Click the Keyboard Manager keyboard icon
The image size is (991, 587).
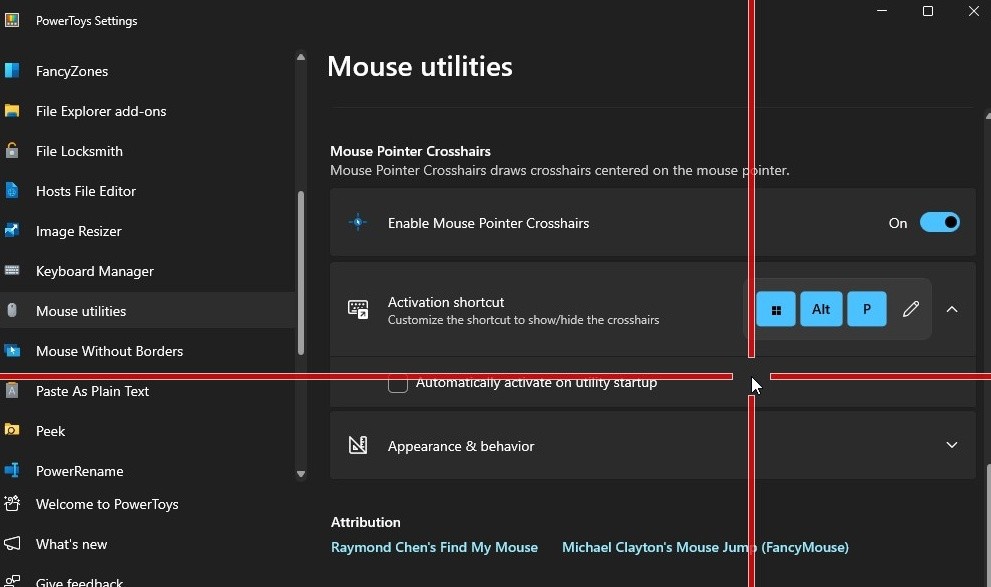tap(12, 270)
